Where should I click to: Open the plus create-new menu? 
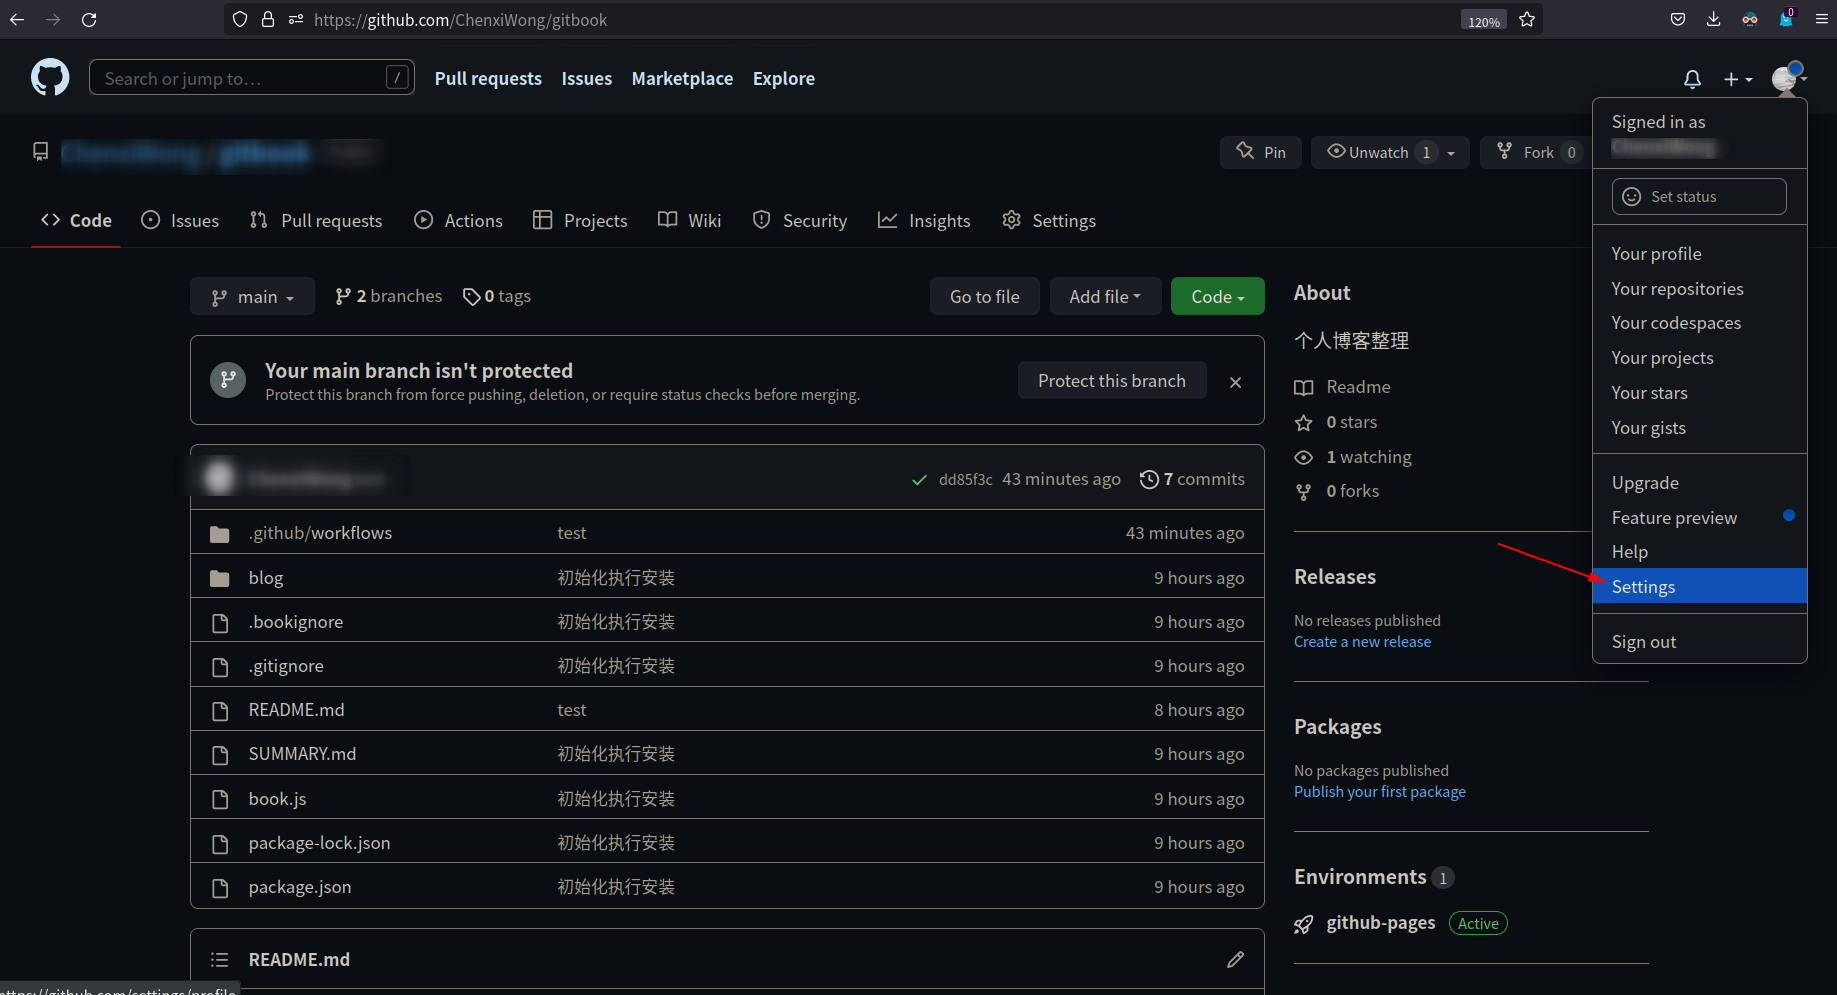click(1738, 79)
